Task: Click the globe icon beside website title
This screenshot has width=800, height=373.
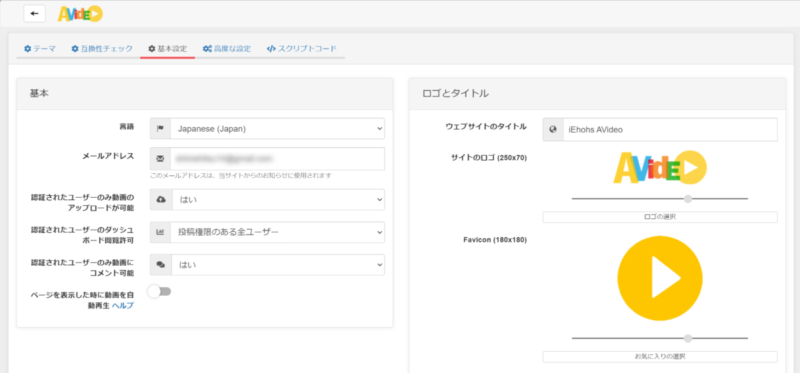Action: pyautogui.click(x=553, y=130)
